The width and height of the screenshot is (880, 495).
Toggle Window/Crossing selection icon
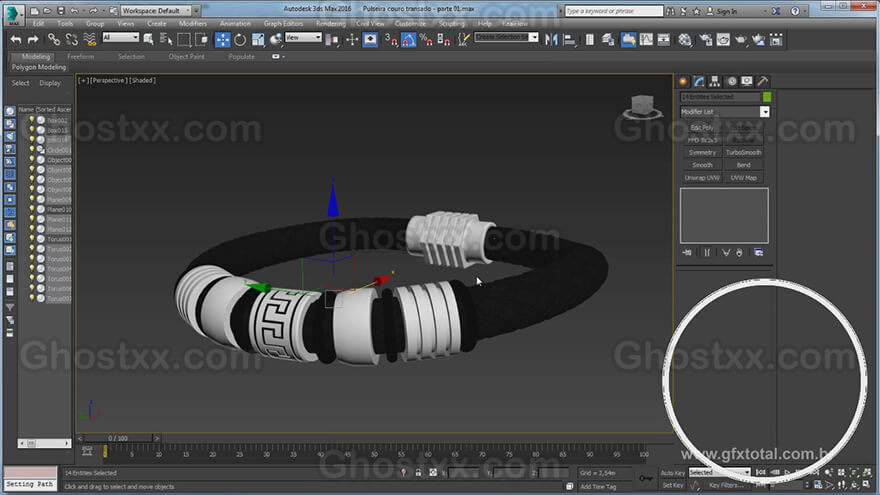click(201, 39)
